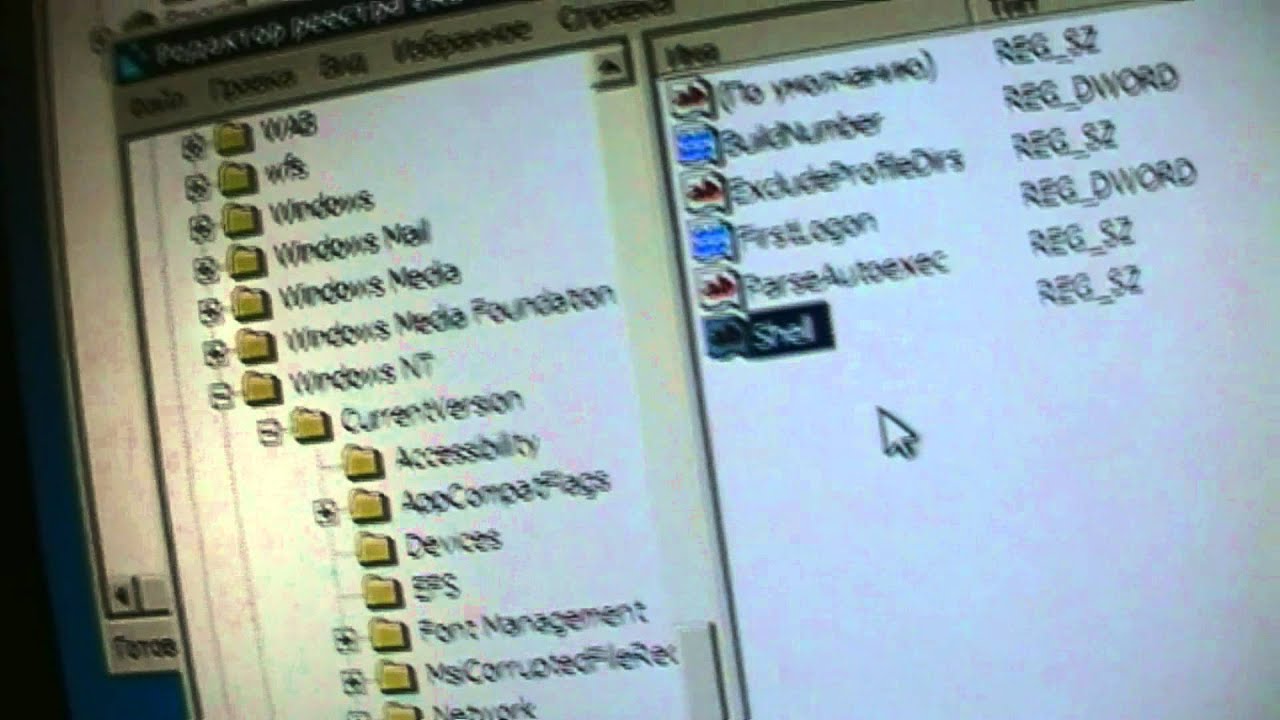Click the MsiCorruptedFileRecovery folder icon
The height and width of the screenshot is (720, 1280).
pyautogui.click(x=396, y=677)
